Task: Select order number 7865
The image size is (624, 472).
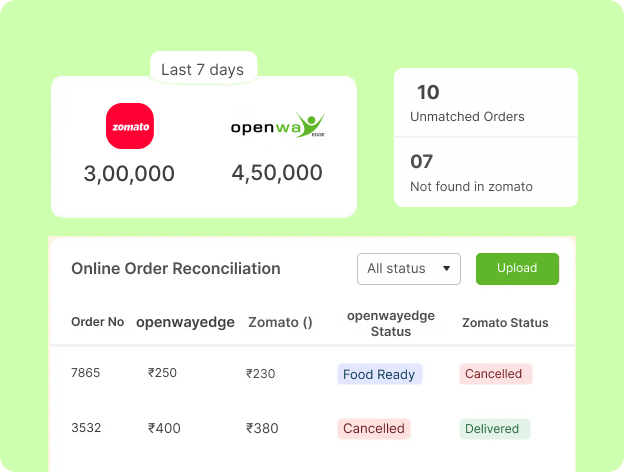Action: point(86,373)
